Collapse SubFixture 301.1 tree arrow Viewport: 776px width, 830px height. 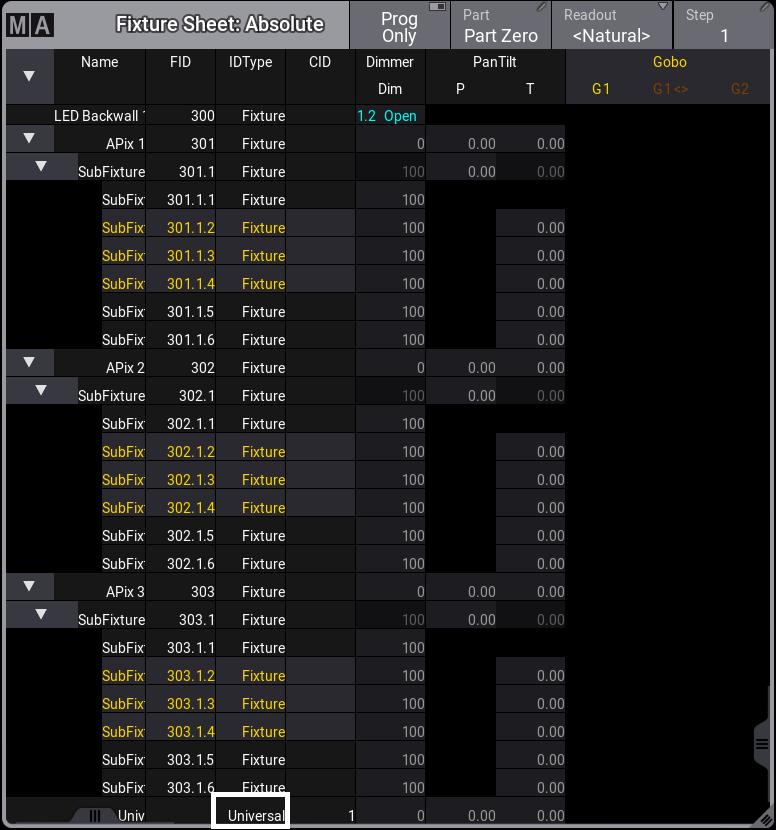tap(41, 166)
